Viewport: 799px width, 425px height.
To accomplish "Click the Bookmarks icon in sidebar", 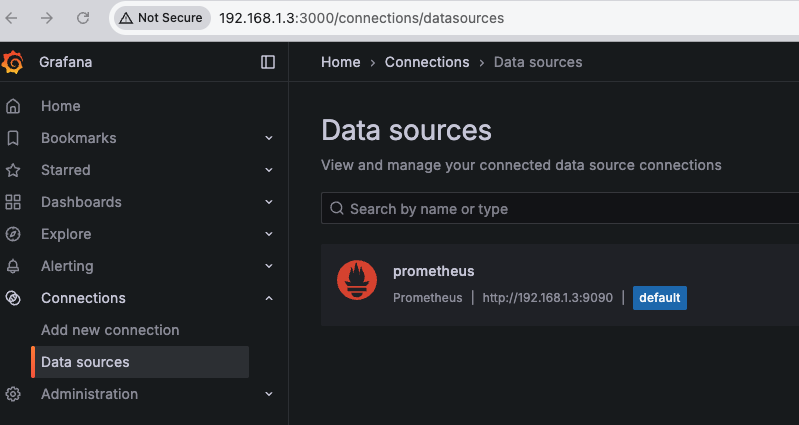I will pyautogui.click(x=13, y=138).
